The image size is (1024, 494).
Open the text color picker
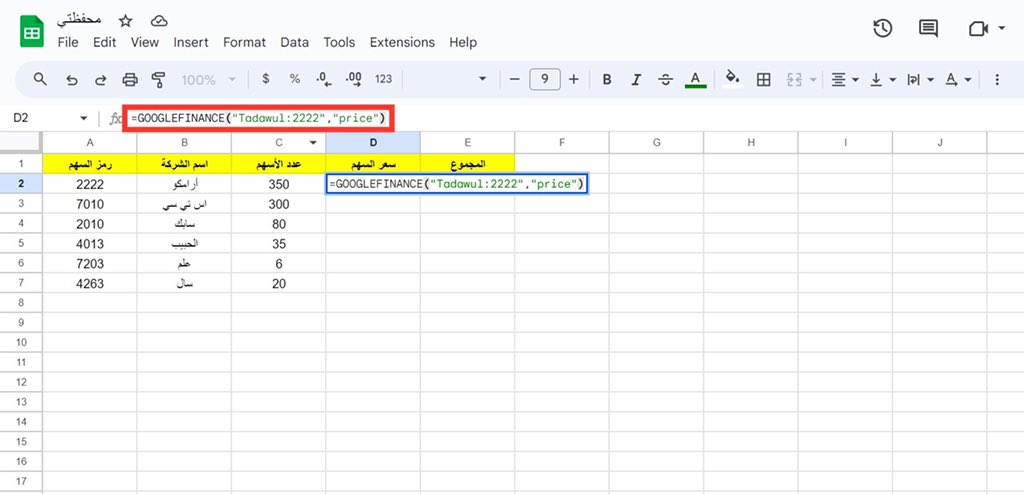tap(696, 80)
